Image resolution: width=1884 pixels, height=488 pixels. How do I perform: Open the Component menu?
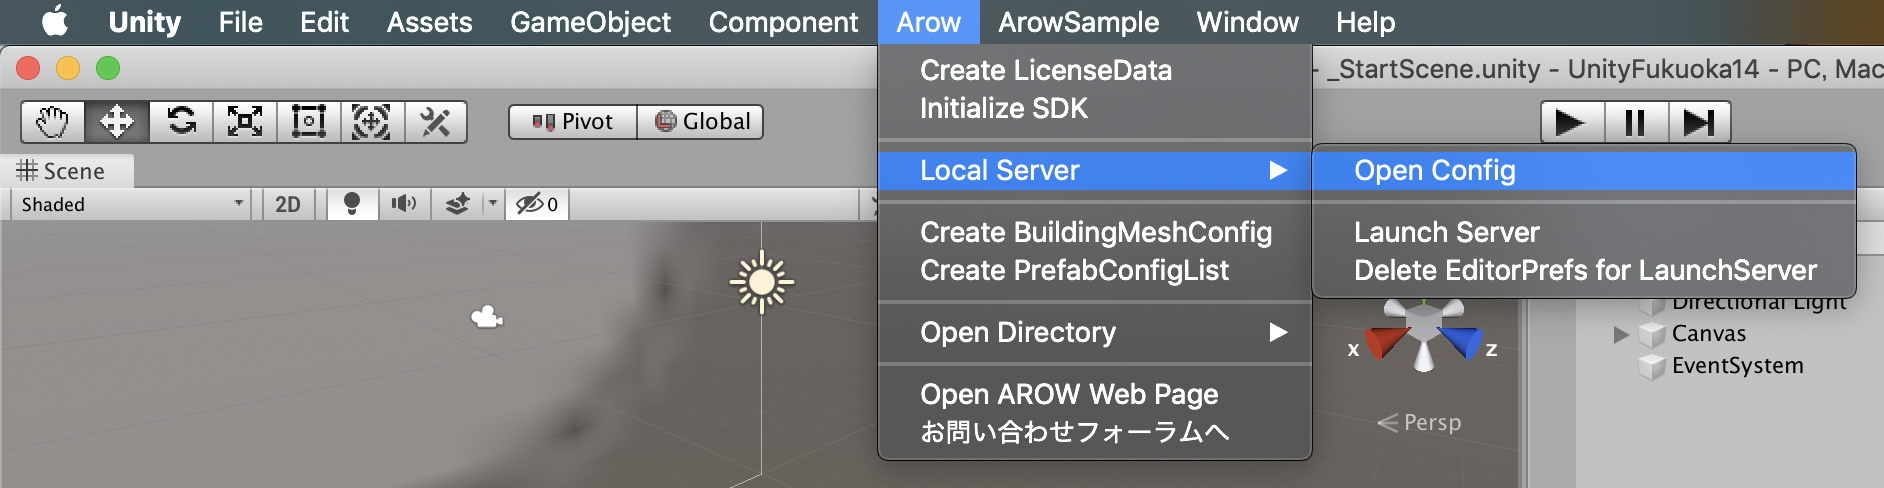[x=784, y=22]
